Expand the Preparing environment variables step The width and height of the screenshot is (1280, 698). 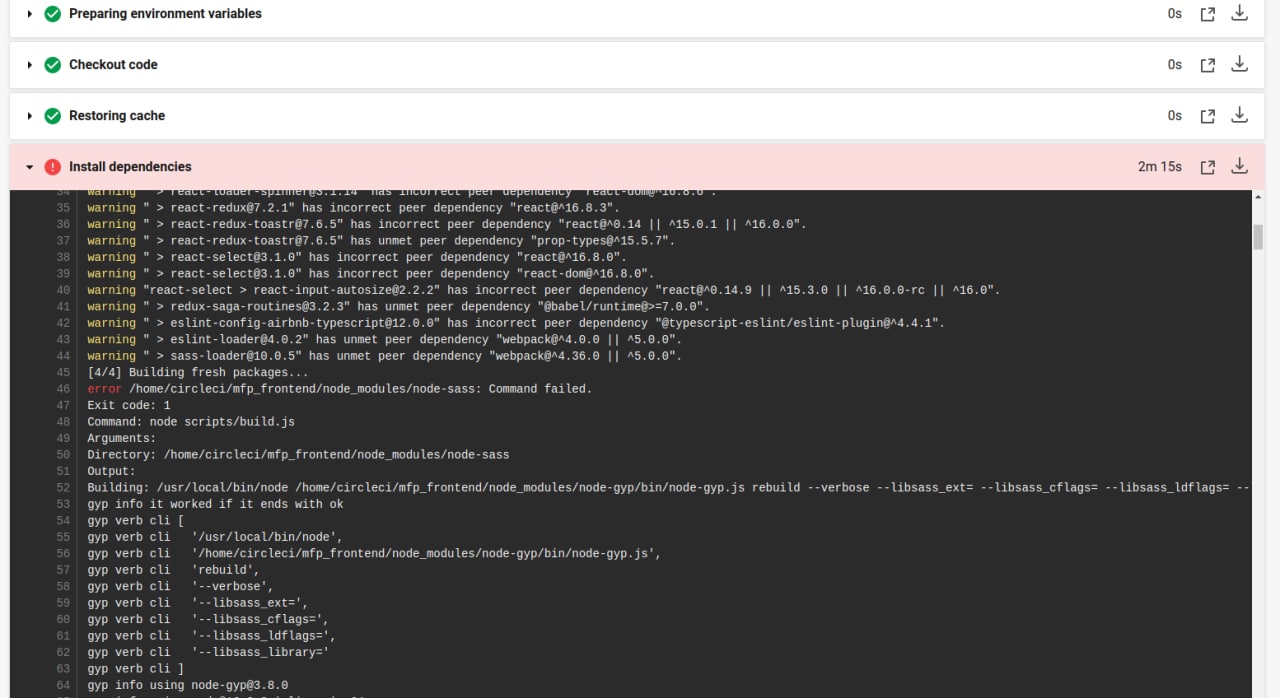pyautogui.click(x=30, y=14)
